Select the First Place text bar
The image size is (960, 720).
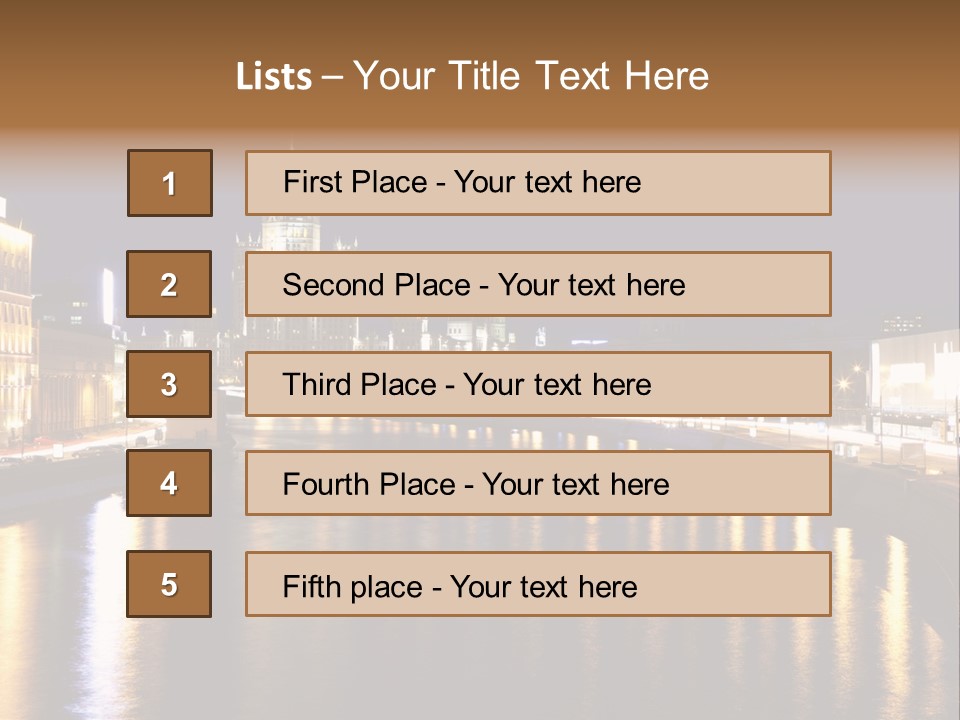[538, 183]
